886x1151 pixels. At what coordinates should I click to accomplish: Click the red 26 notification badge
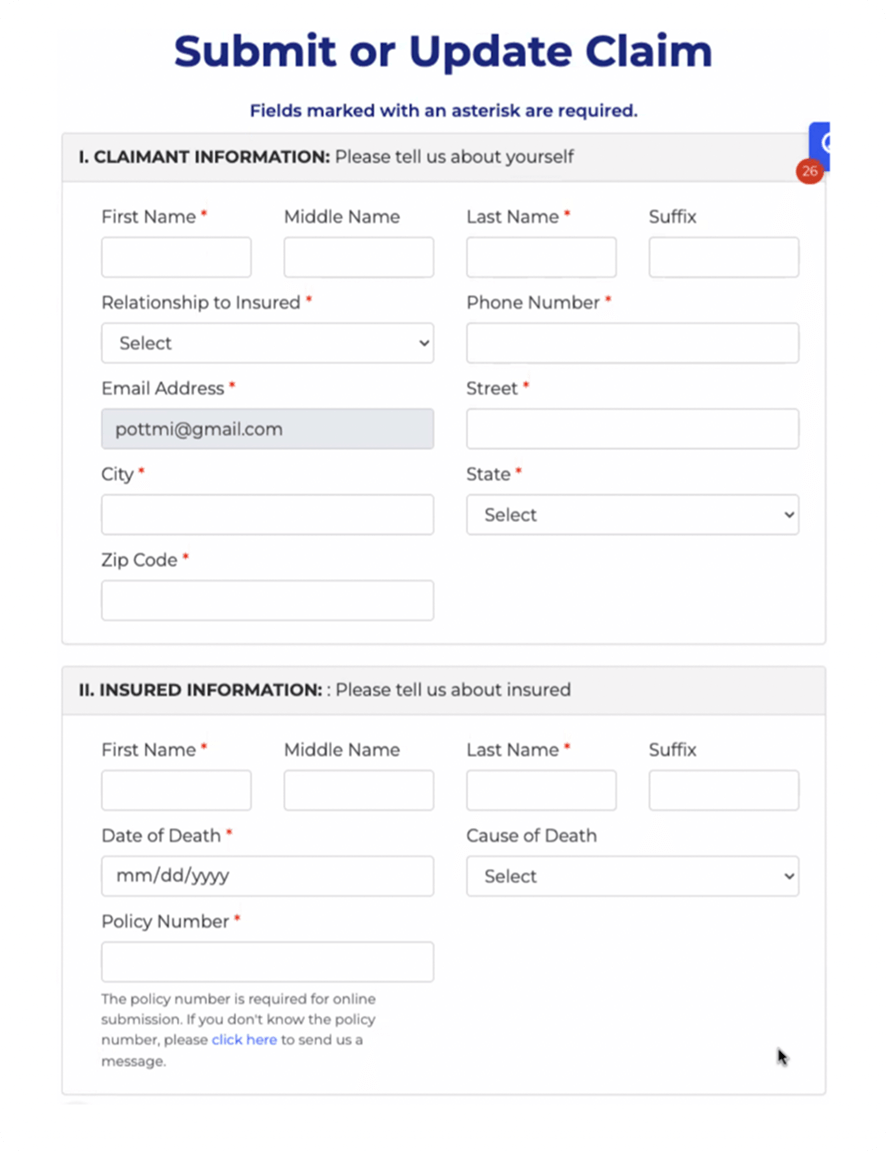[810, 172]
